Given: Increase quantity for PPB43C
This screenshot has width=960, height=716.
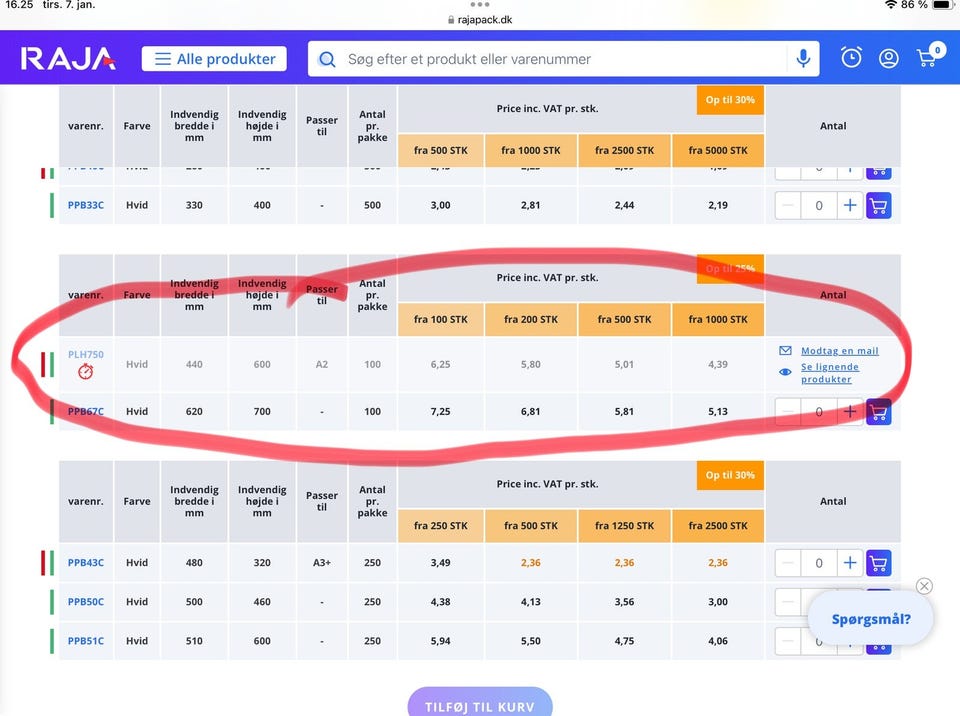Looking at the screenshot, I should coord(849,563).
